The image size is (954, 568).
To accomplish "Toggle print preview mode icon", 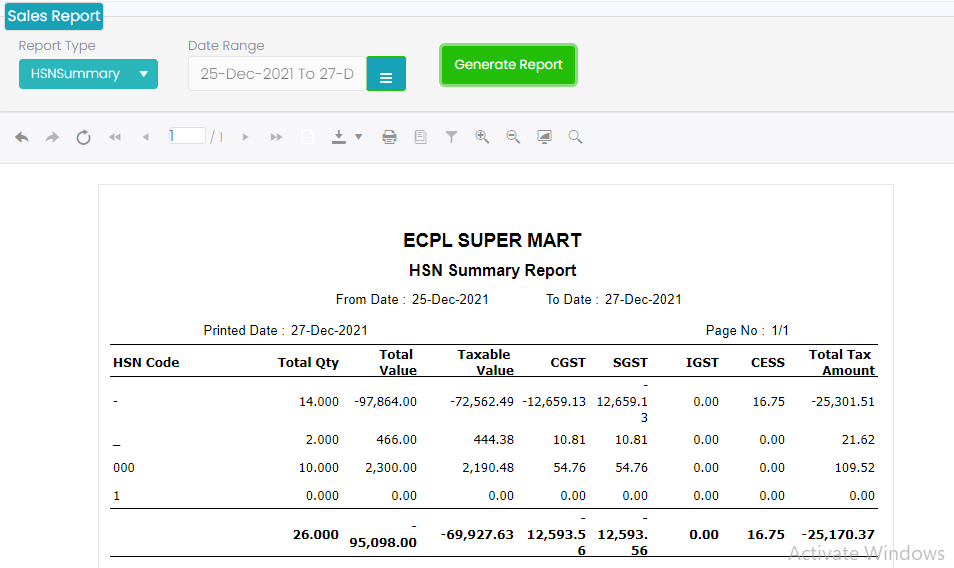I will [420, 137].
